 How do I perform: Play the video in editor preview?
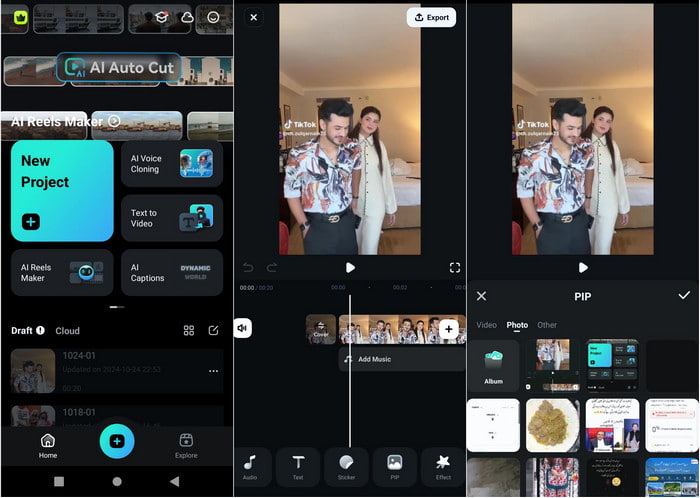coord(350,268)
